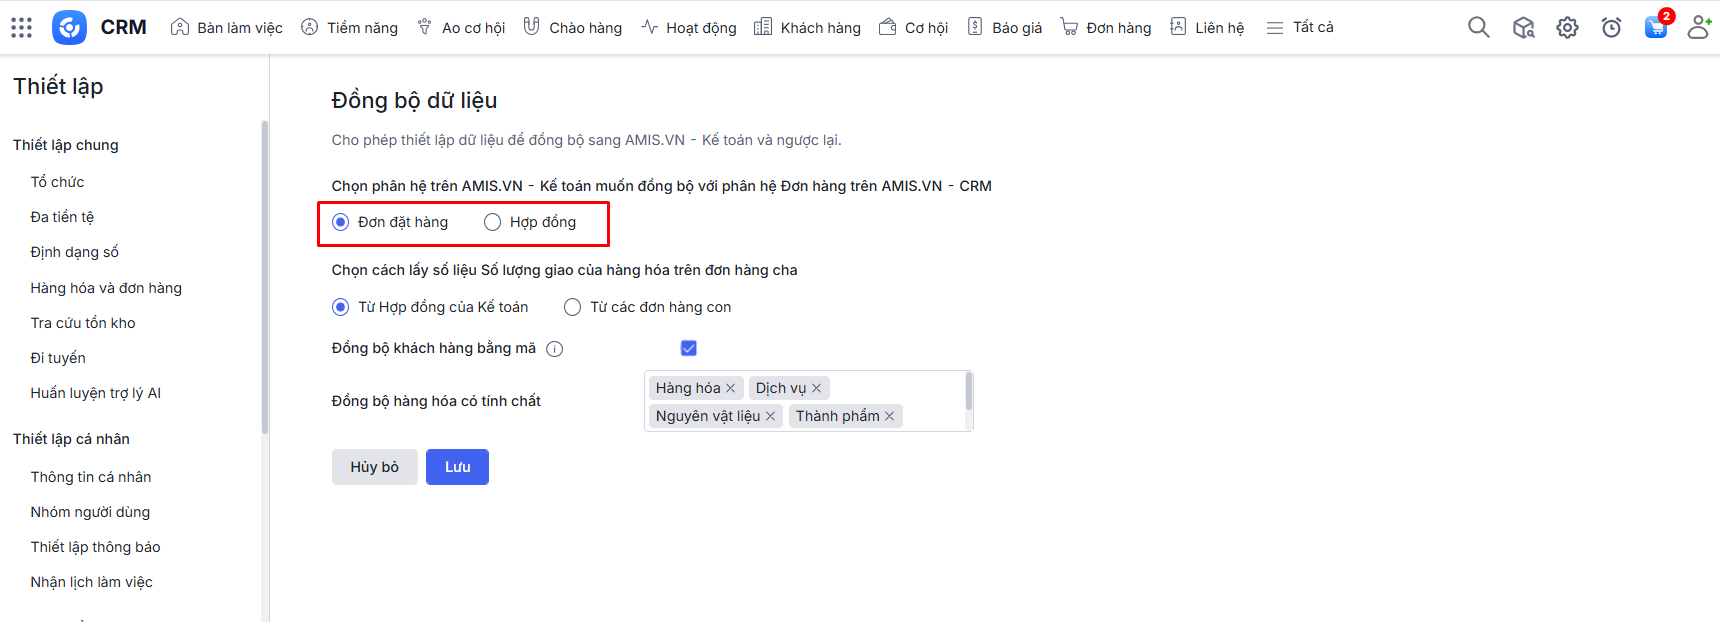Open the alarm clock reminders icon
Image resolution: width=1720 pixels, height=622 pixels.
pos(1611,27)
